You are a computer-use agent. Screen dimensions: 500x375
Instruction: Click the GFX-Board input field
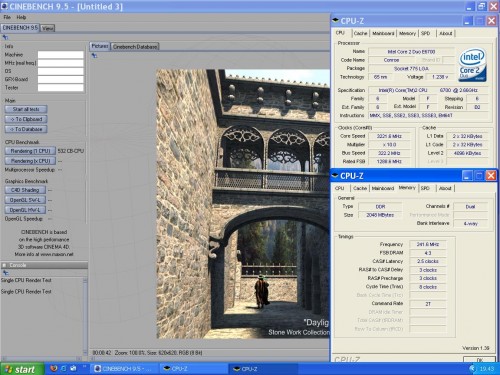pyautogui.click(x=60, y=79)
